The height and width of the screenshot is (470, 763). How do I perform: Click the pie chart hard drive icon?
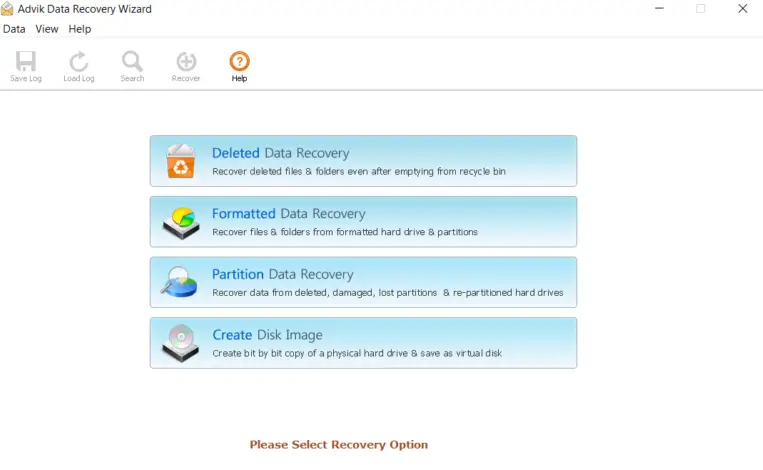tap(181, 222)
